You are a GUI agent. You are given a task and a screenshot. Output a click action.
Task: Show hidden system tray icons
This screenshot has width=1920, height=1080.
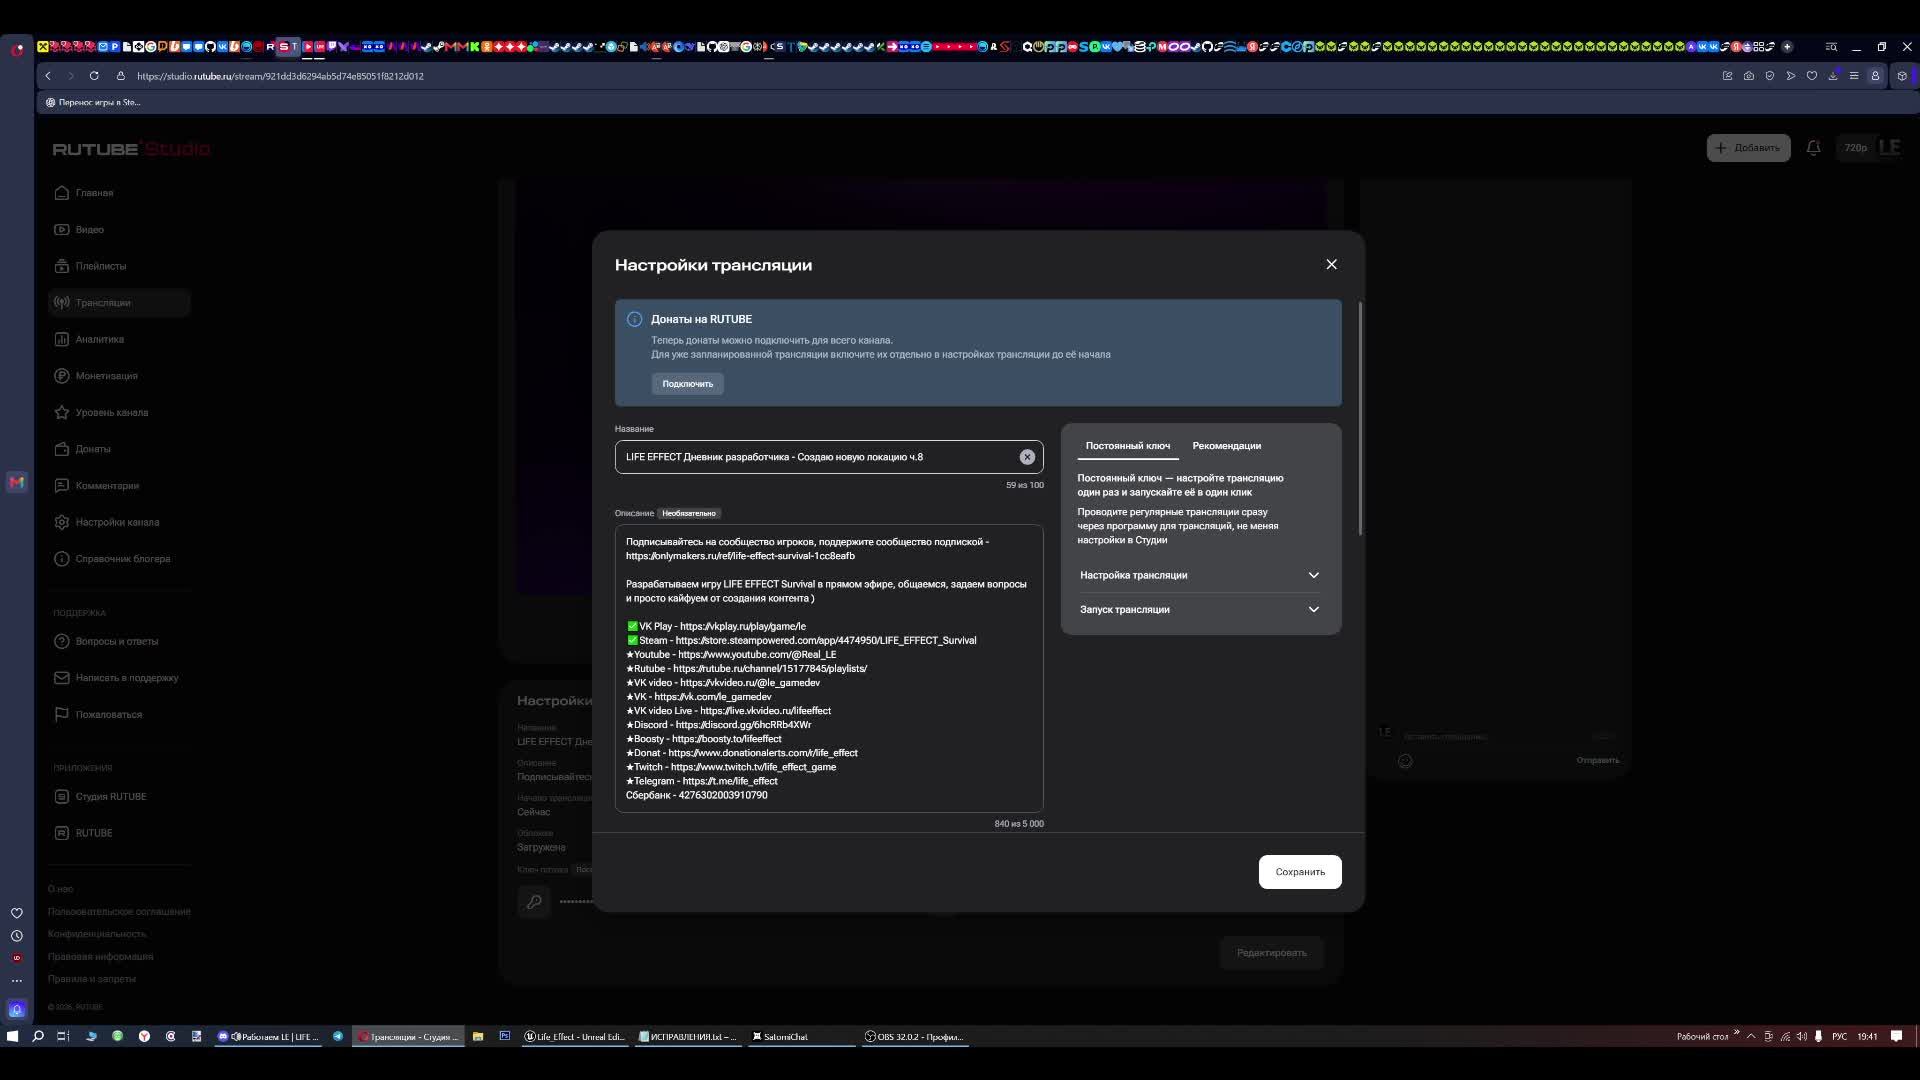tap(1751, 1037)
